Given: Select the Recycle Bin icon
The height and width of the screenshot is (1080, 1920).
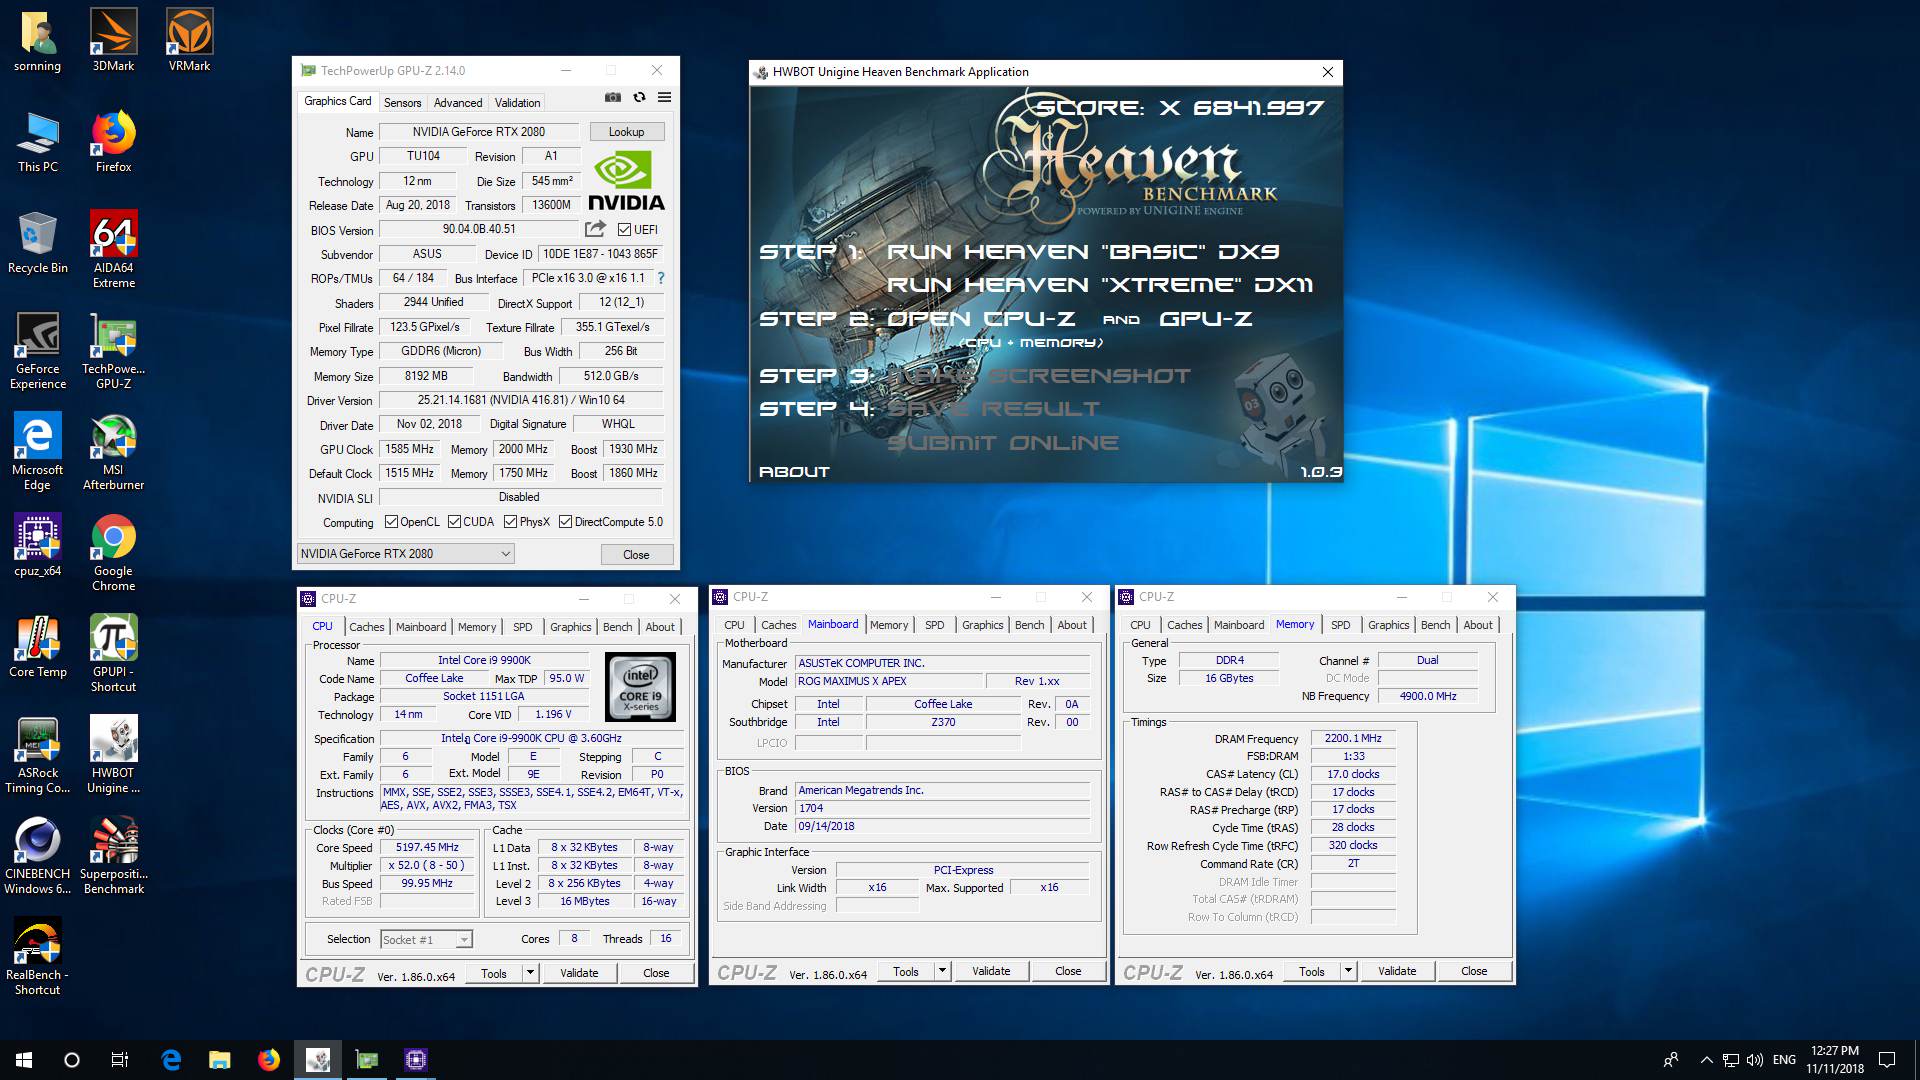Looking at the screenshot, I should pos(37,243).
